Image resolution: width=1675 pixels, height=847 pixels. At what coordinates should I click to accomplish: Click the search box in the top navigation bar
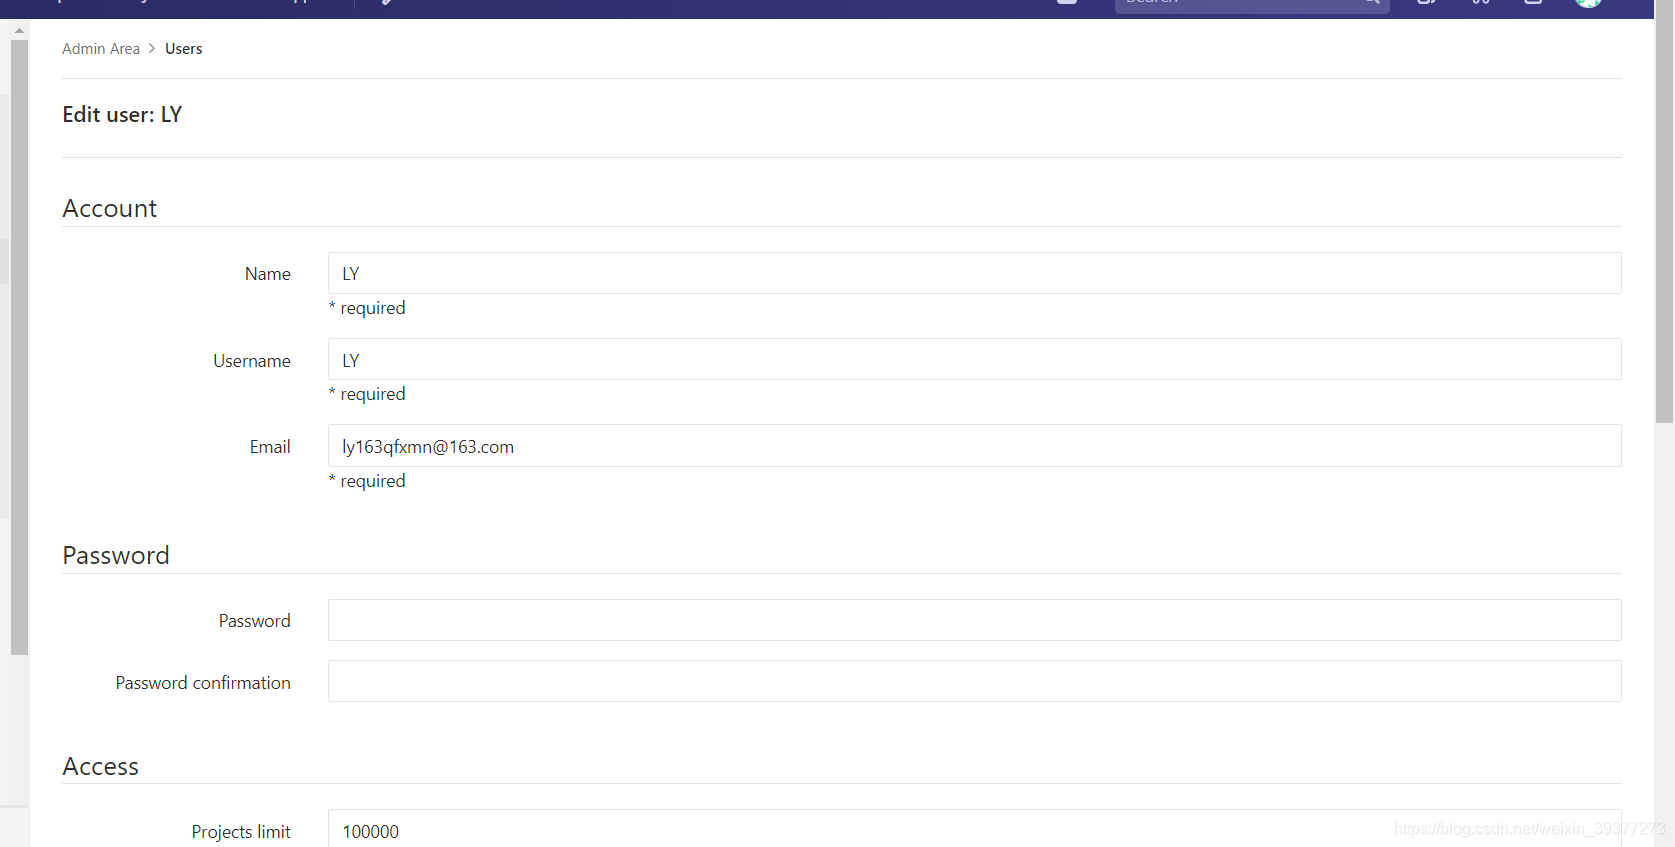pos(1252,5)
